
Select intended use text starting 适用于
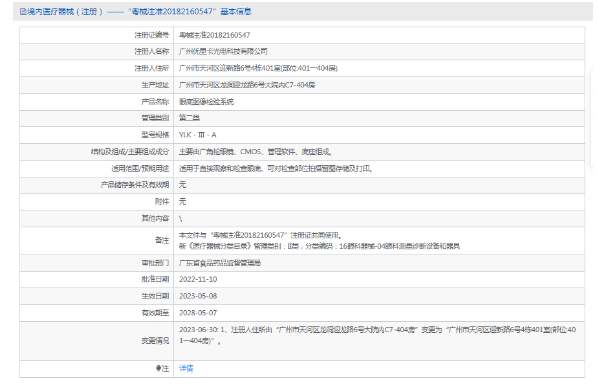click(x=276, y=168)
